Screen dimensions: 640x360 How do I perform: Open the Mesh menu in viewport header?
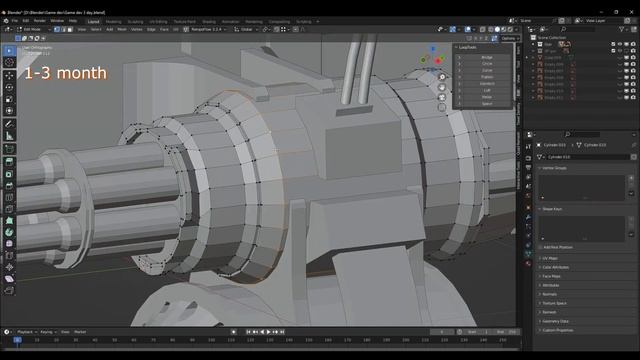point(122,29)
